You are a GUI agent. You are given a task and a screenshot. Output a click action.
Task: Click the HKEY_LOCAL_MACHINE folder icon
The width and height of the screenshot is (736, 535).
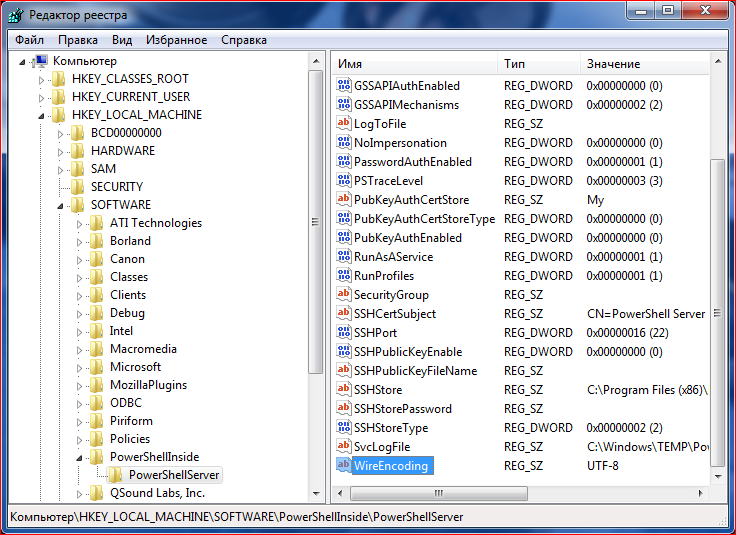[58, 115]
